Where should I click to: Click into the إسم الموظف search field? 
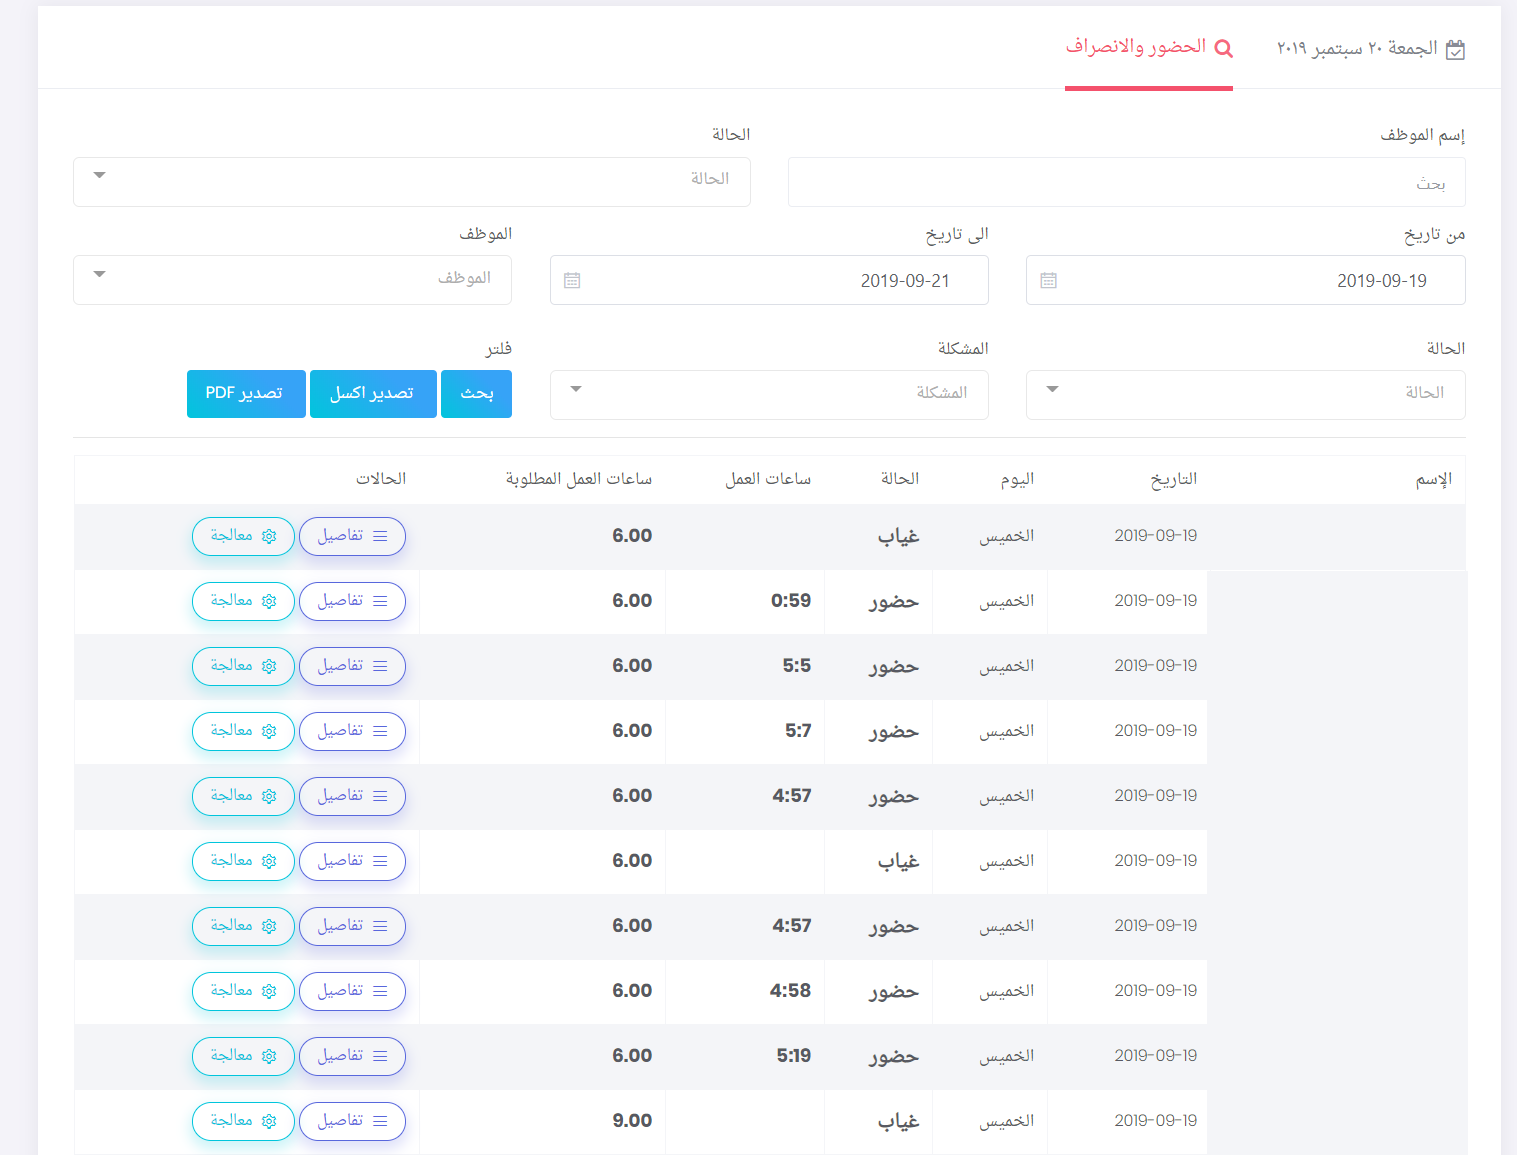coord(1126,182)
